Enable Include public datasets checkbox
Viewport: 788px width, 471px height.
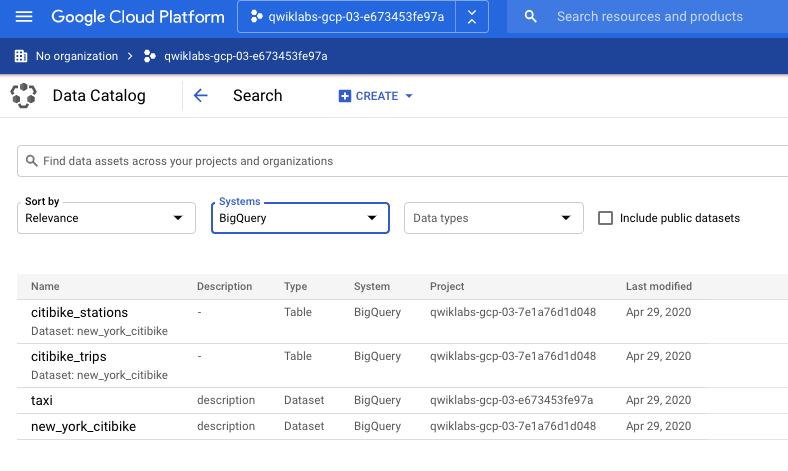(606, 218)
